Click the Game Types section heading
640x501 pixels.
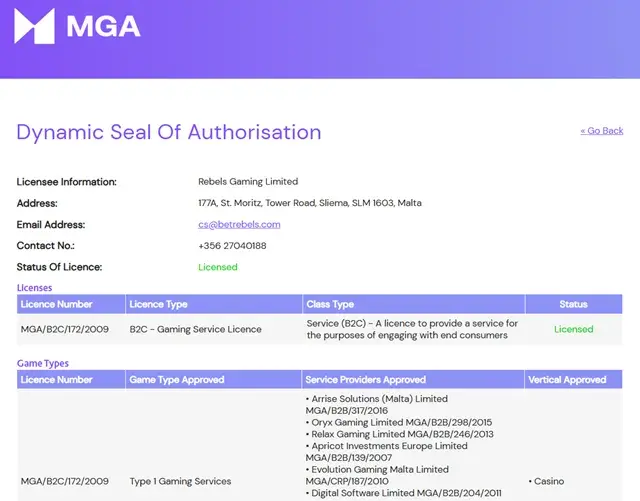[42, 363]
